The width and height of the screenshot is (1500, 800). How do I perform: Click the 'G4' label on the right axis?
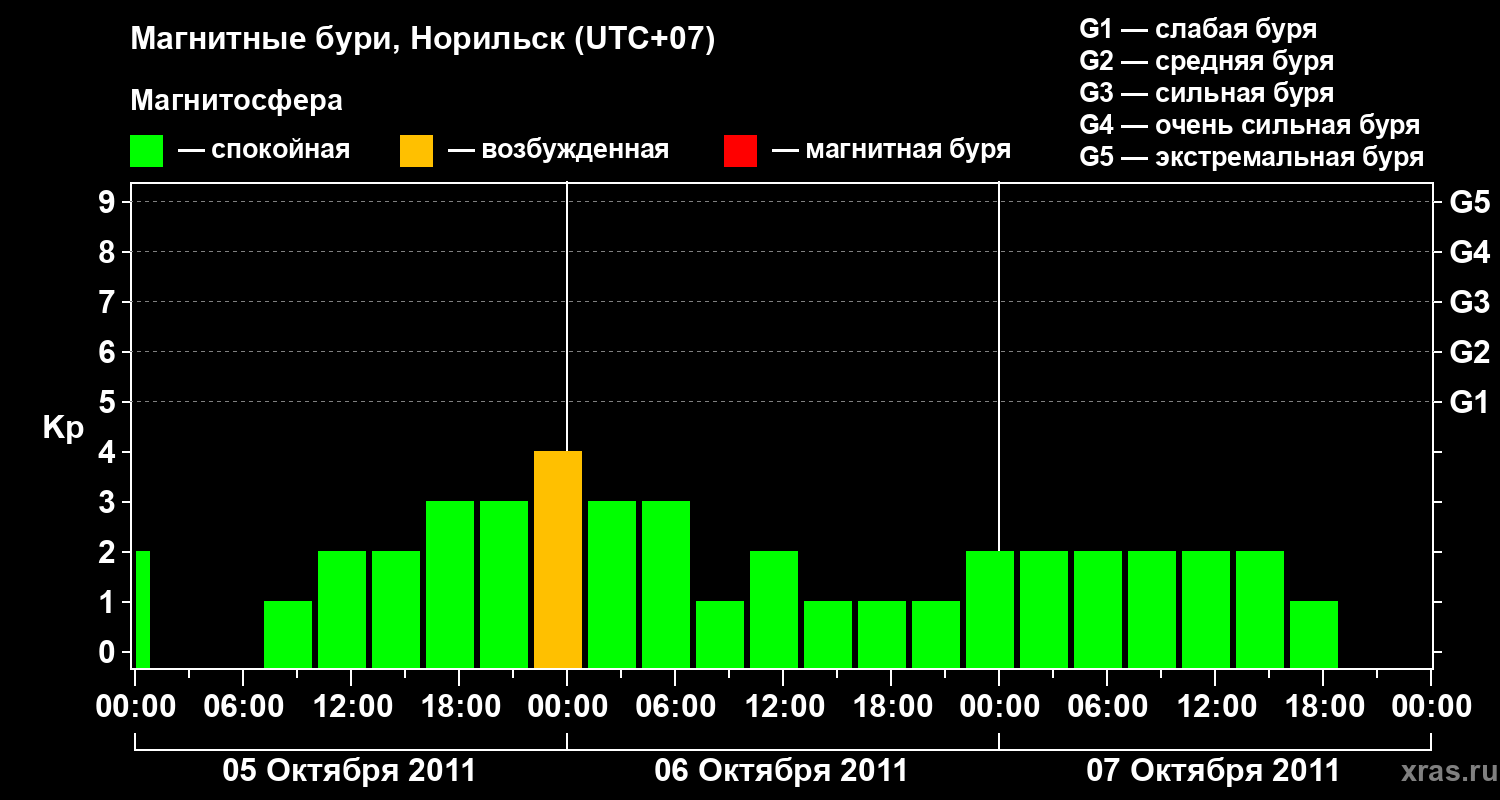tap(1470, 252)
